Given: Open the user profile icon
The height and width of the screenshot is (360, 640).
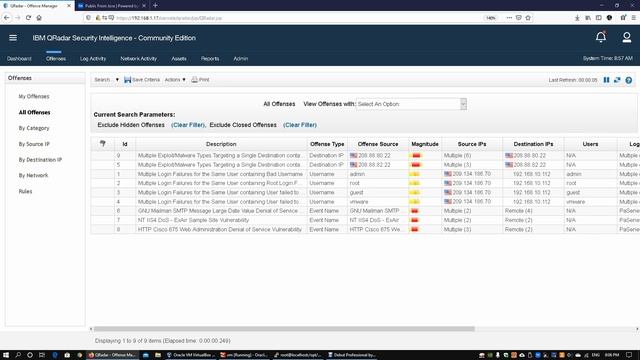Looking at the screenshot, I should 627,38.
